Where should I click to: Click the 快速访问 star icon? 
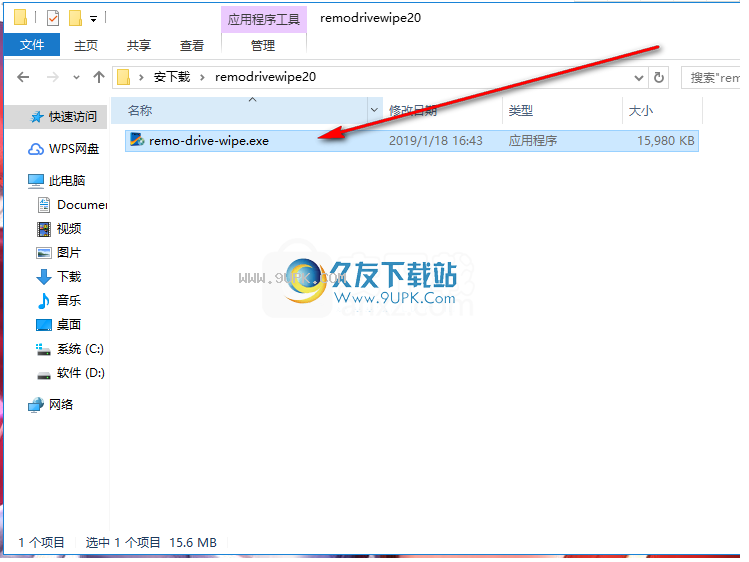coord(36,117)
